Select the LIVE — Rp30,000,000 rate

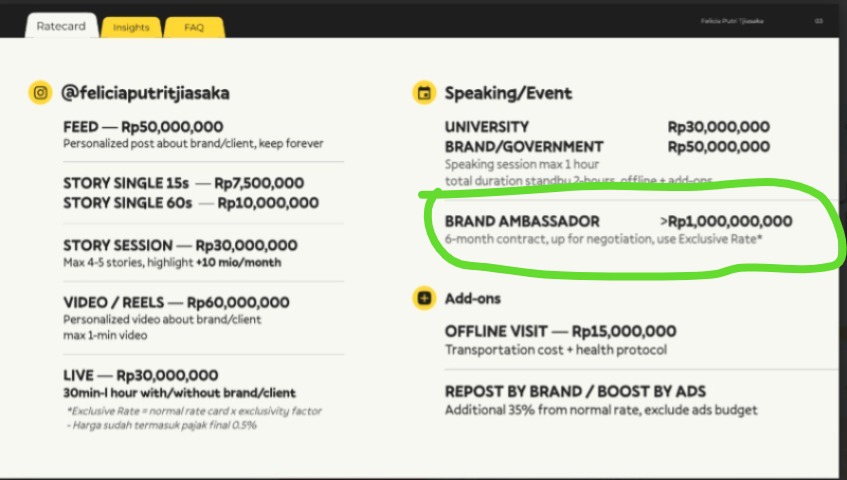pyautogui.click(x=140, y=375)
